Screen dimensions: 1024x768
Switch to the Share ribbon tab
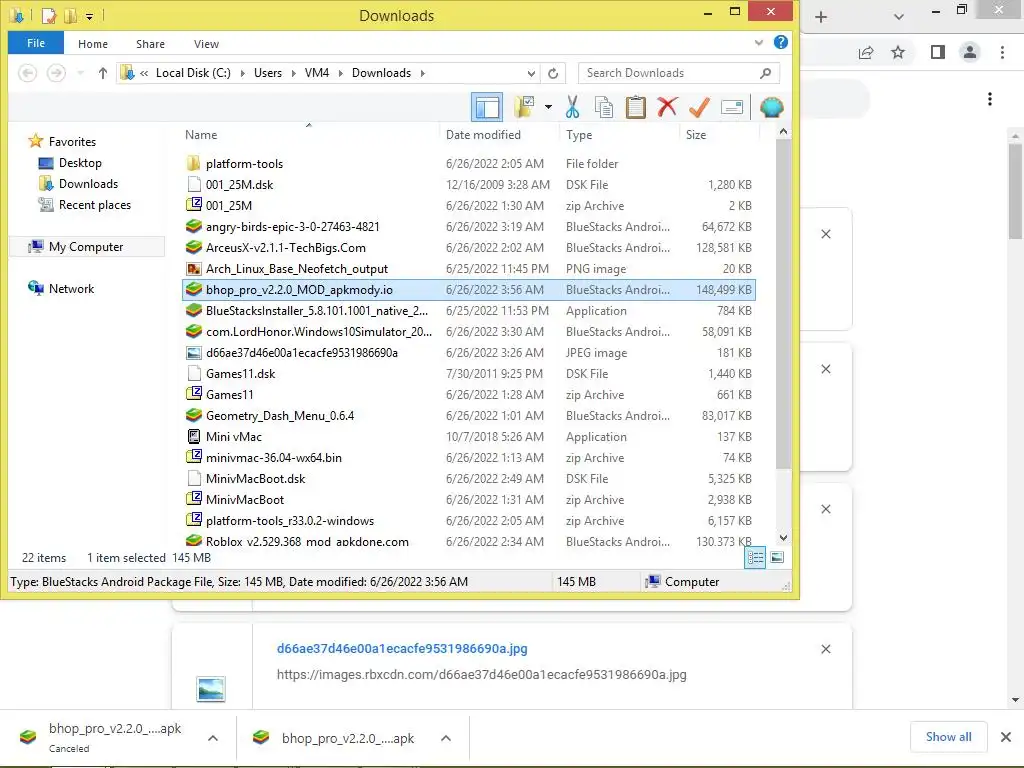(150, 44)
